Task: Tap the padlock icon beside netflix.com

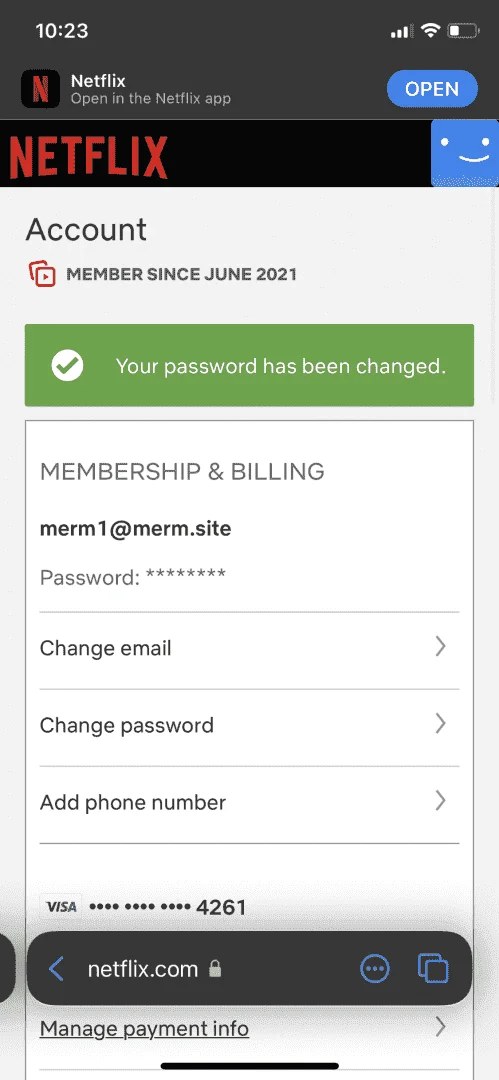Action: [215, 969]
